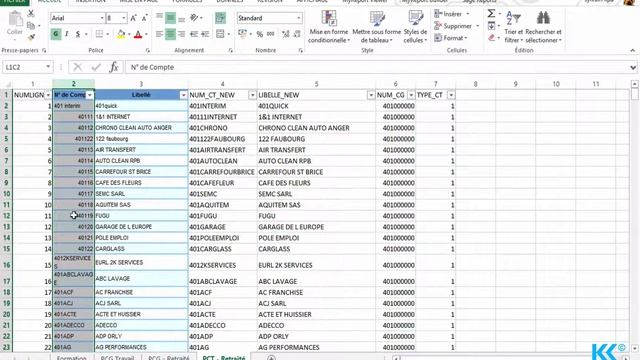Open filter arrow on NUMLIGN column

click(x=48, y=95)
